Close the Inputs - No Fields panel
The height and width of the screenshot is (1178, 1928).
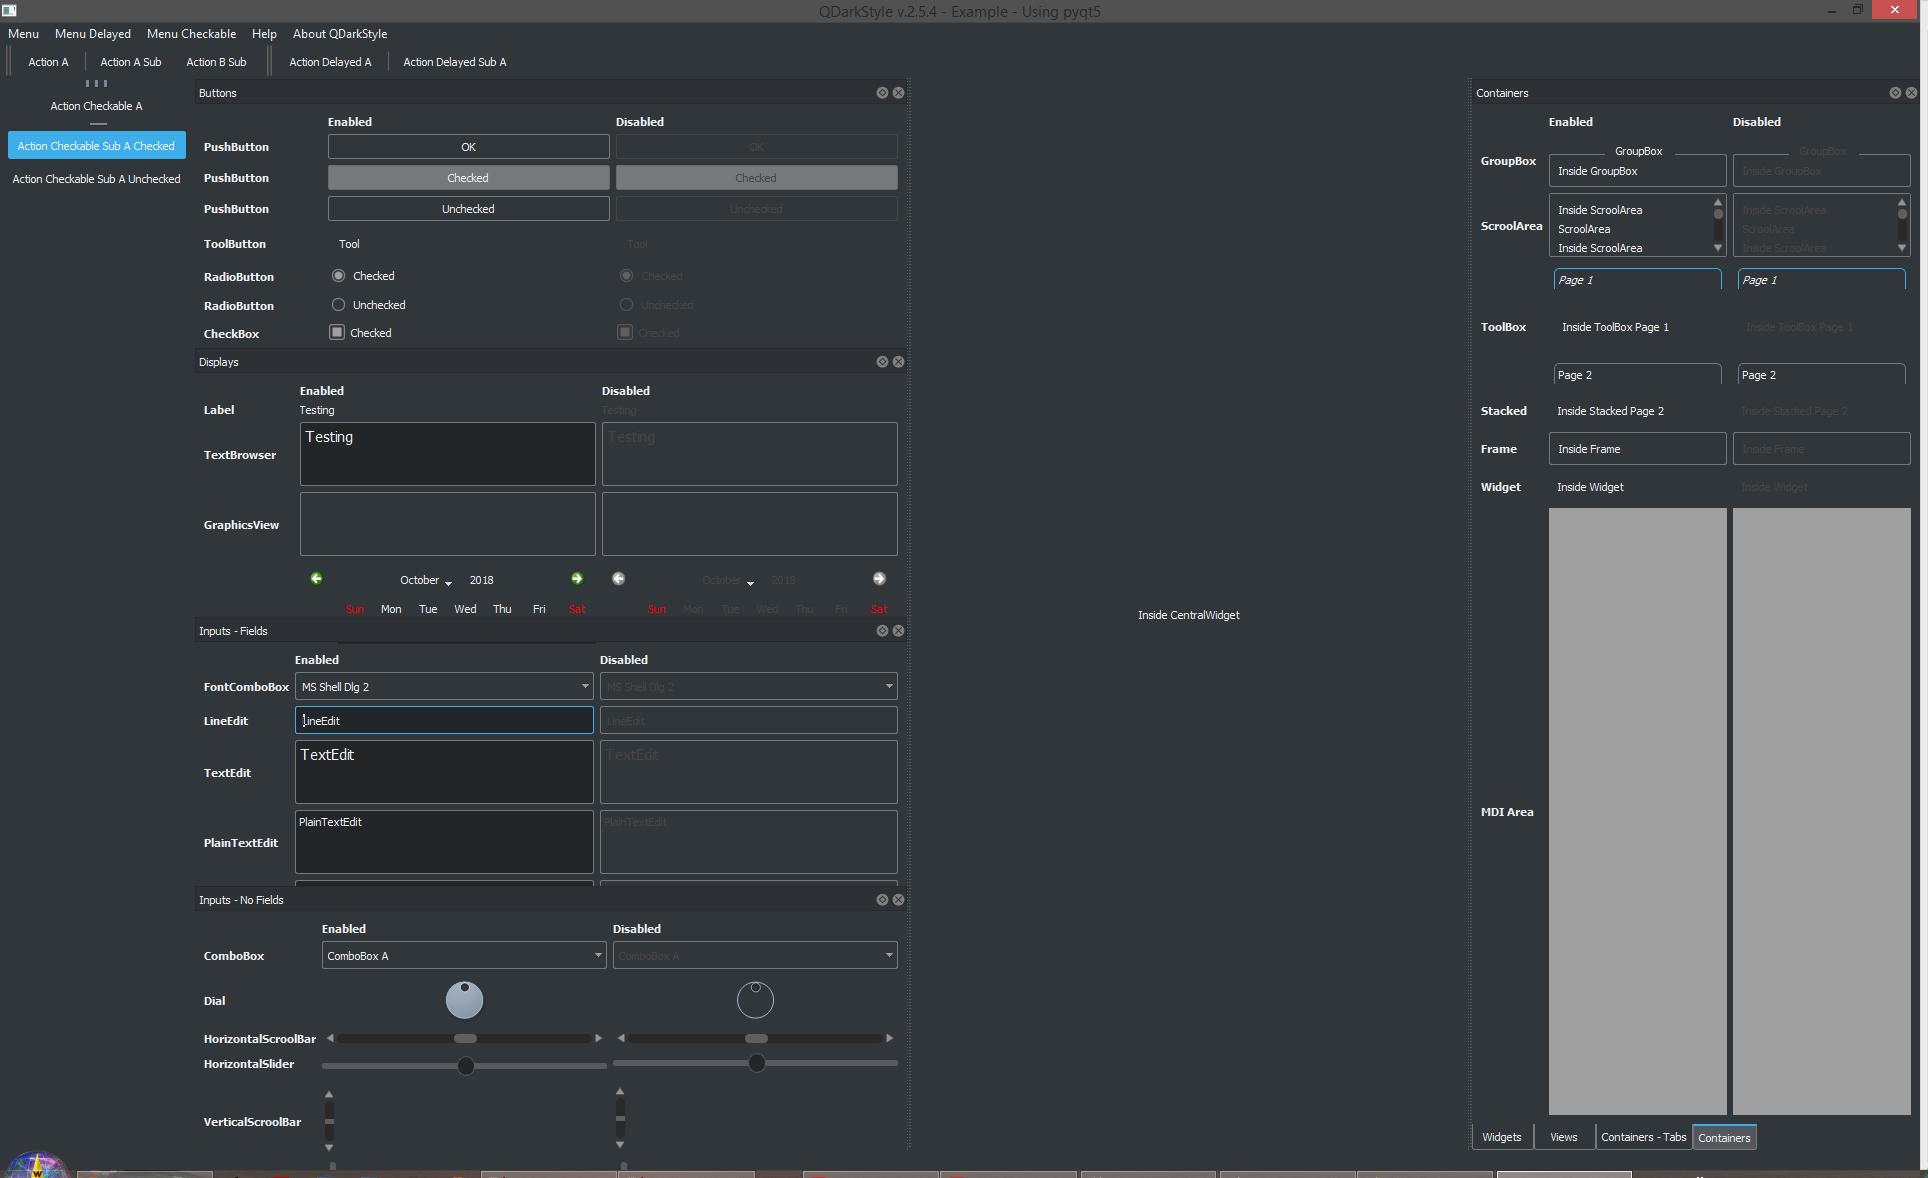coord(898,899)
